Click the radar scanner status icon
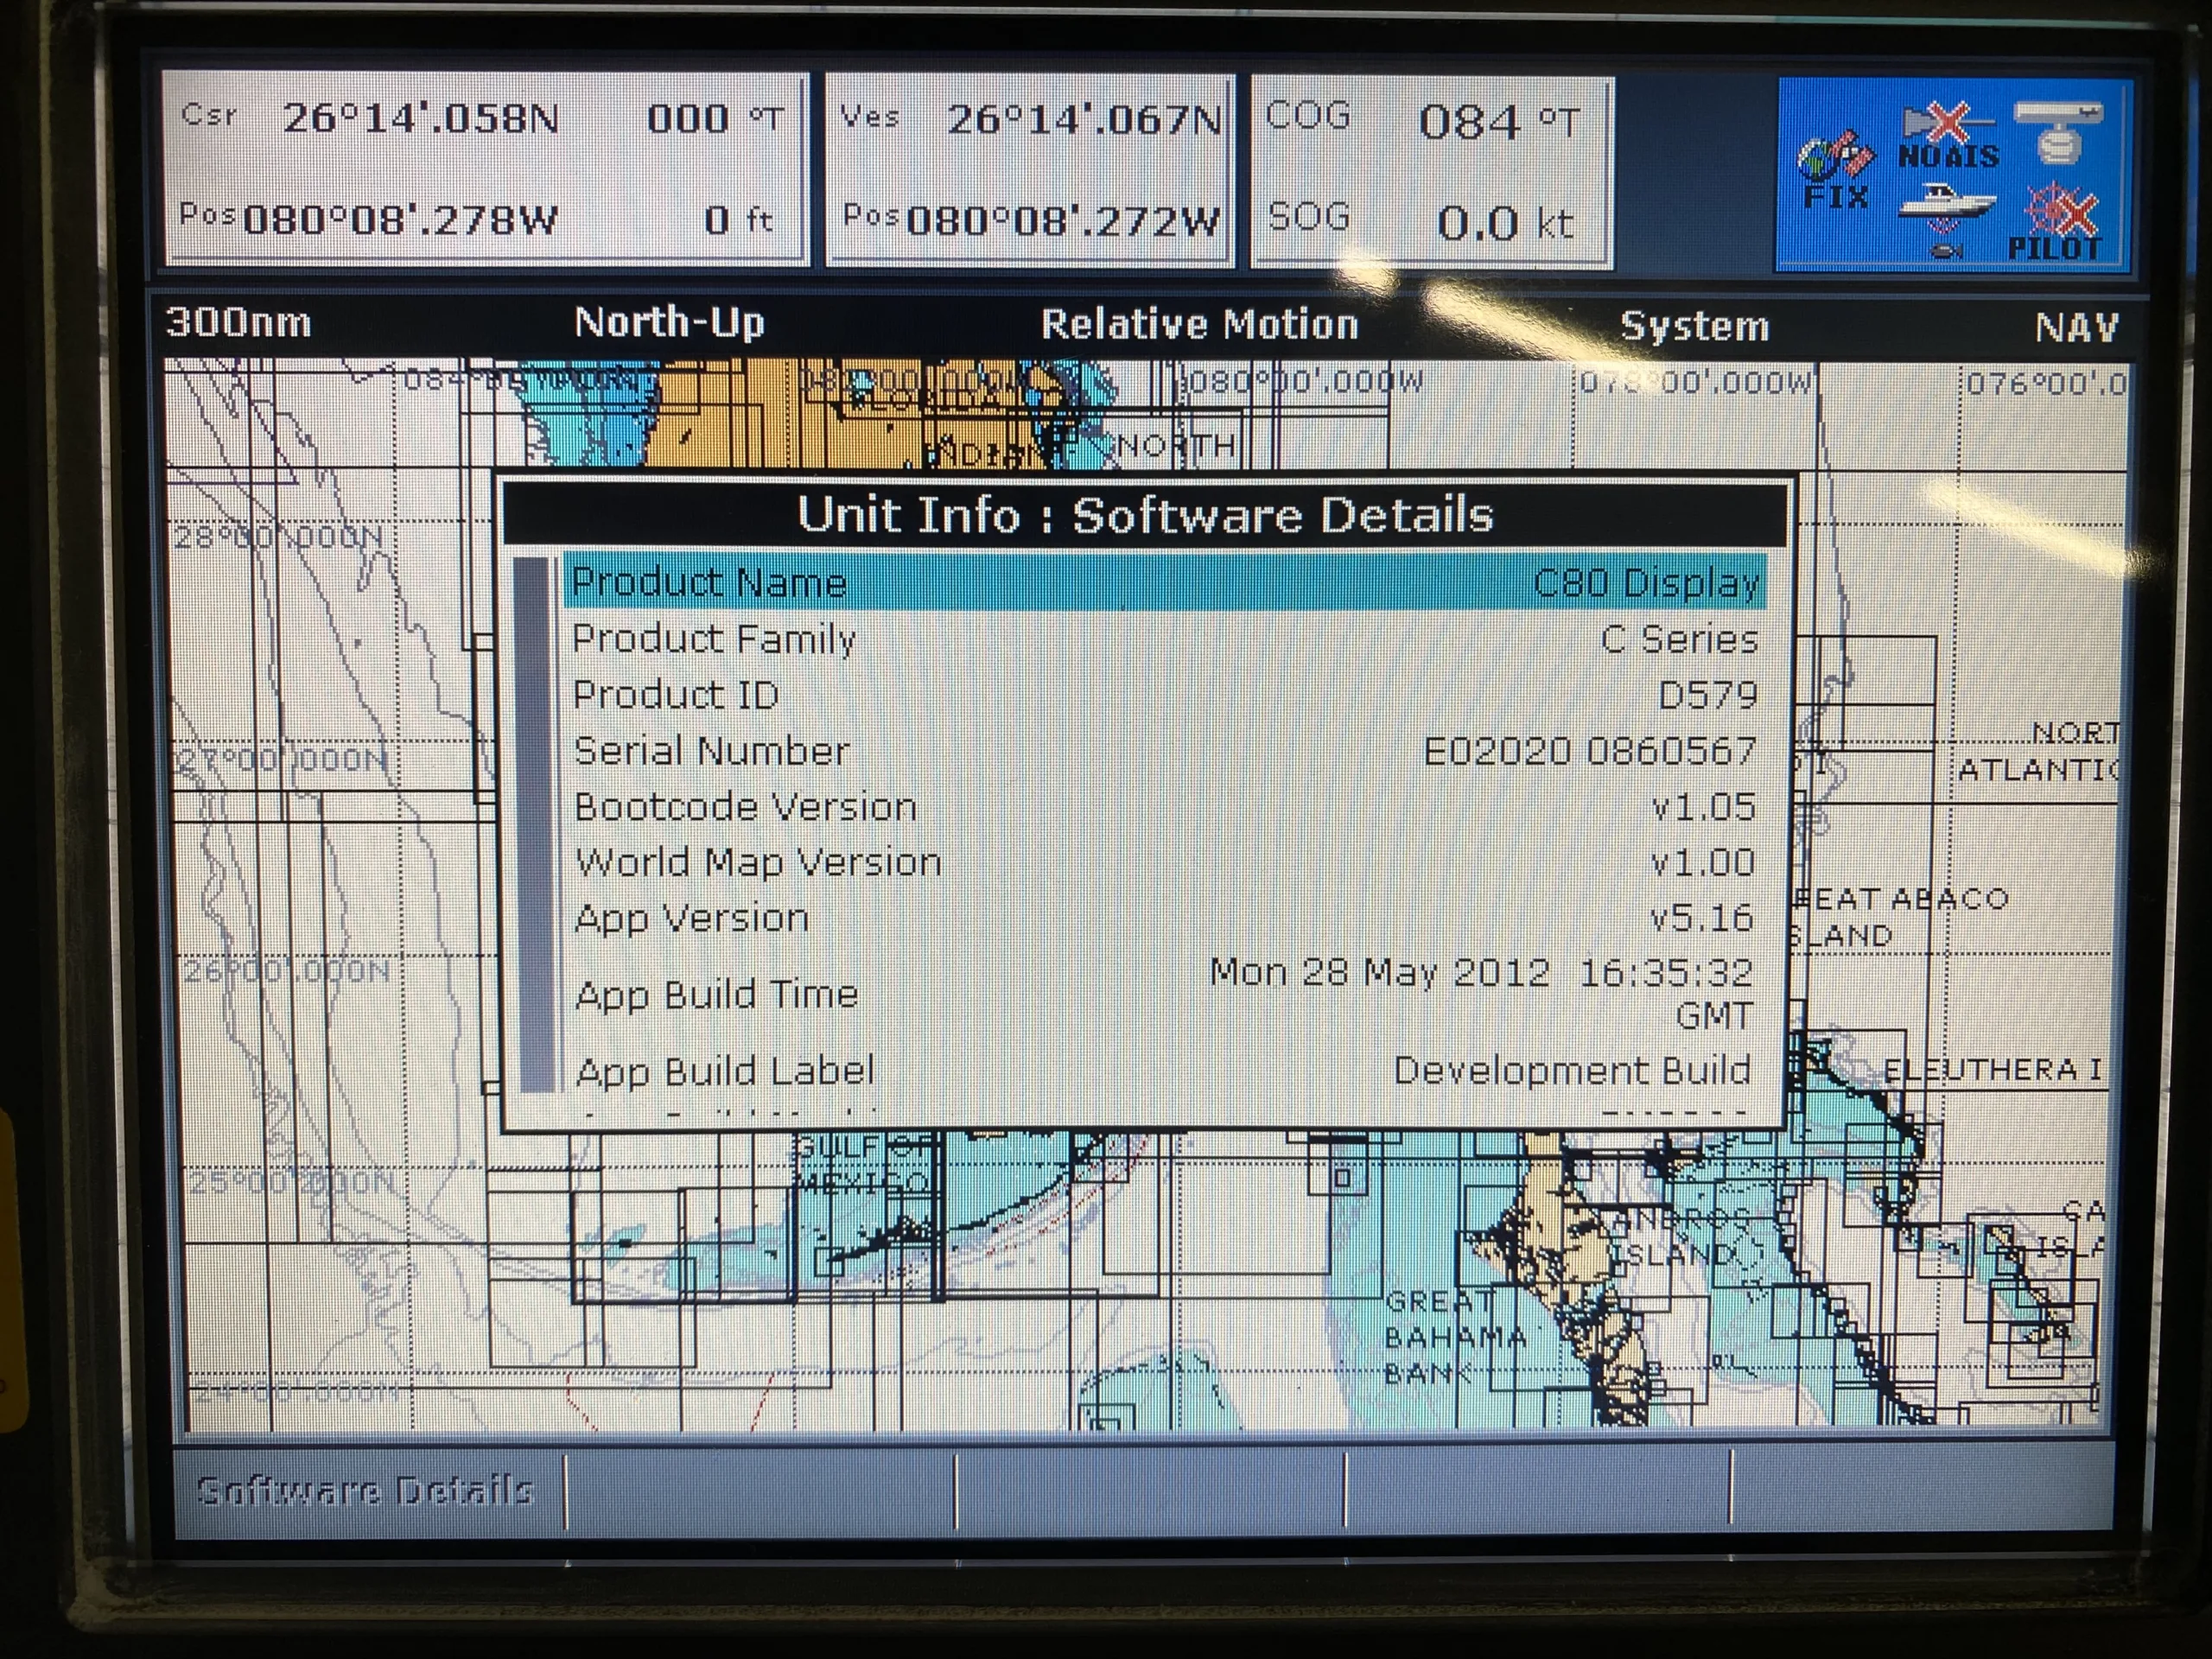 click(x=2060, y=132)
